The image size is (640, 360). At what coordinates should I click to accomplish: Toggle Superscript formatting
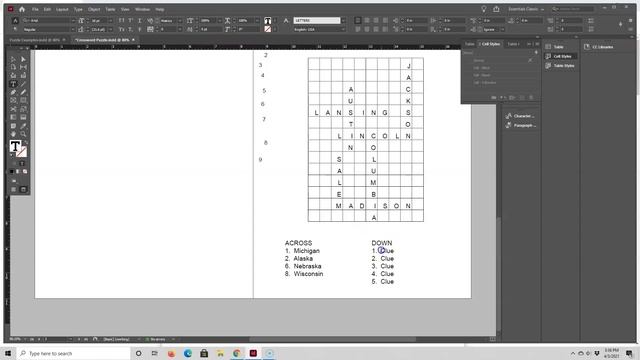pyautogui.click(x=131, y=20)
